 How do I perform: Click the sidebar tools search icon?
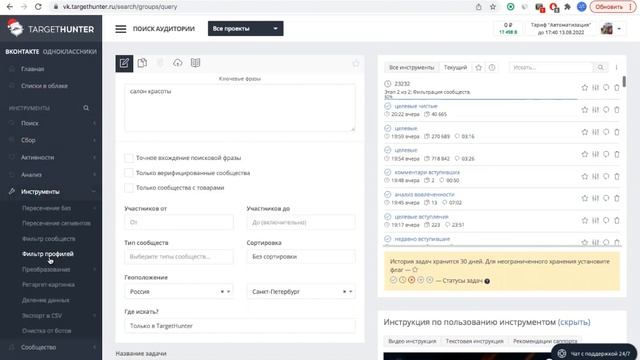[x=86, y=108]
